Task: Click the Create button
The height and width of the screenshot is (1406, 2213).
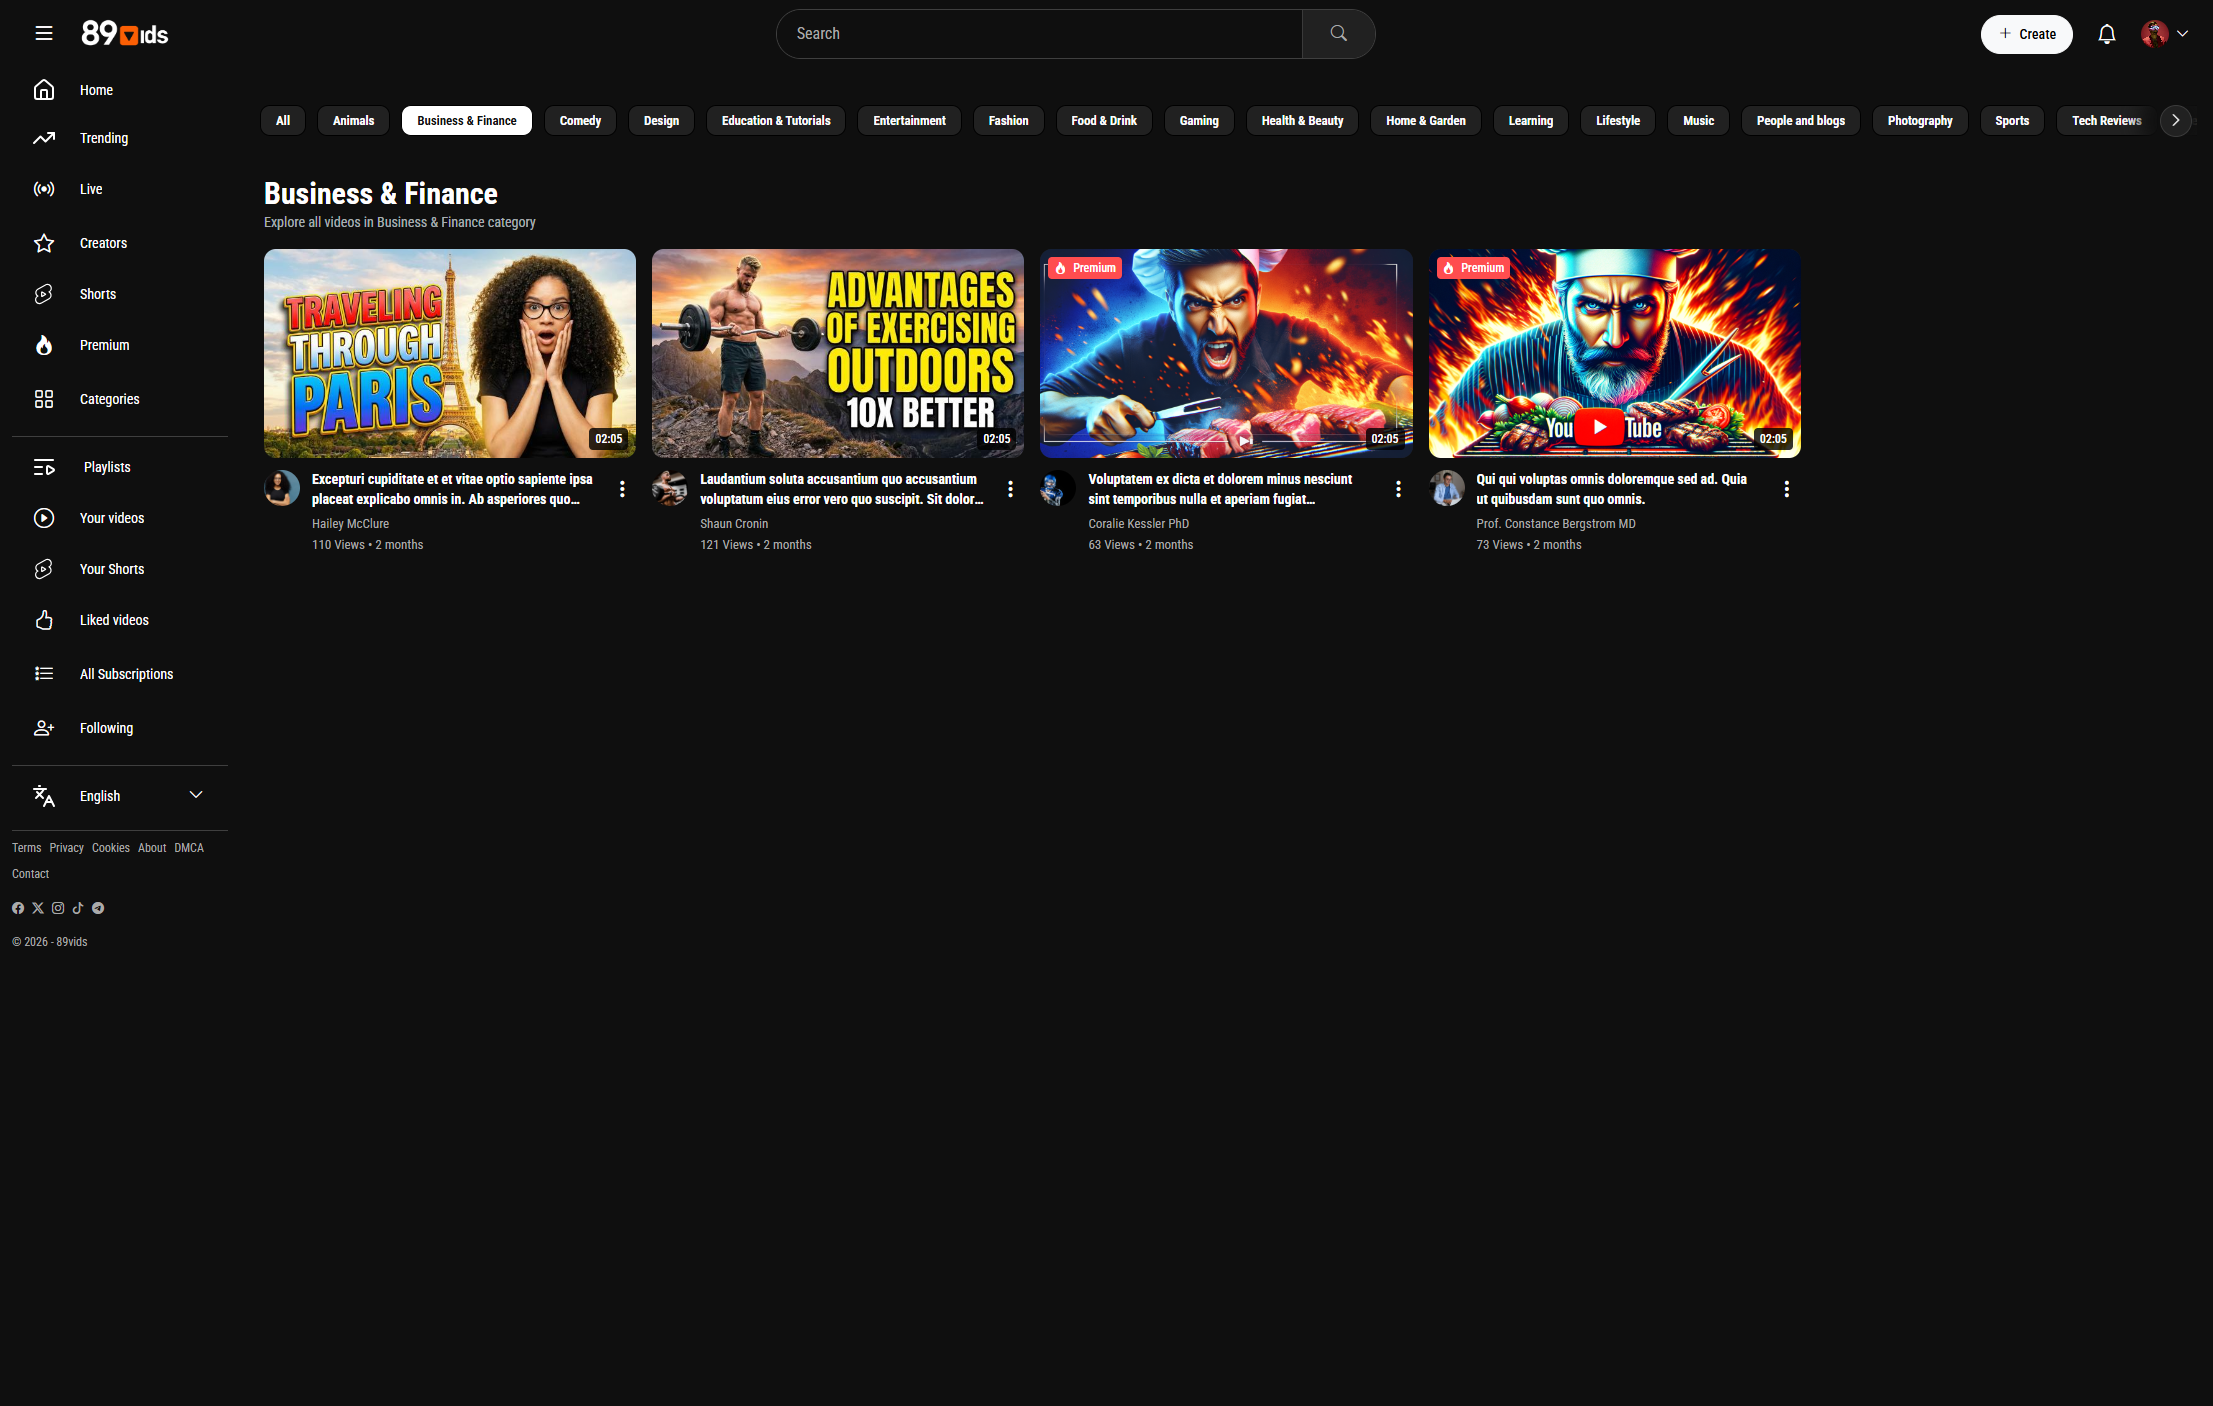Action: [2026, 34]
